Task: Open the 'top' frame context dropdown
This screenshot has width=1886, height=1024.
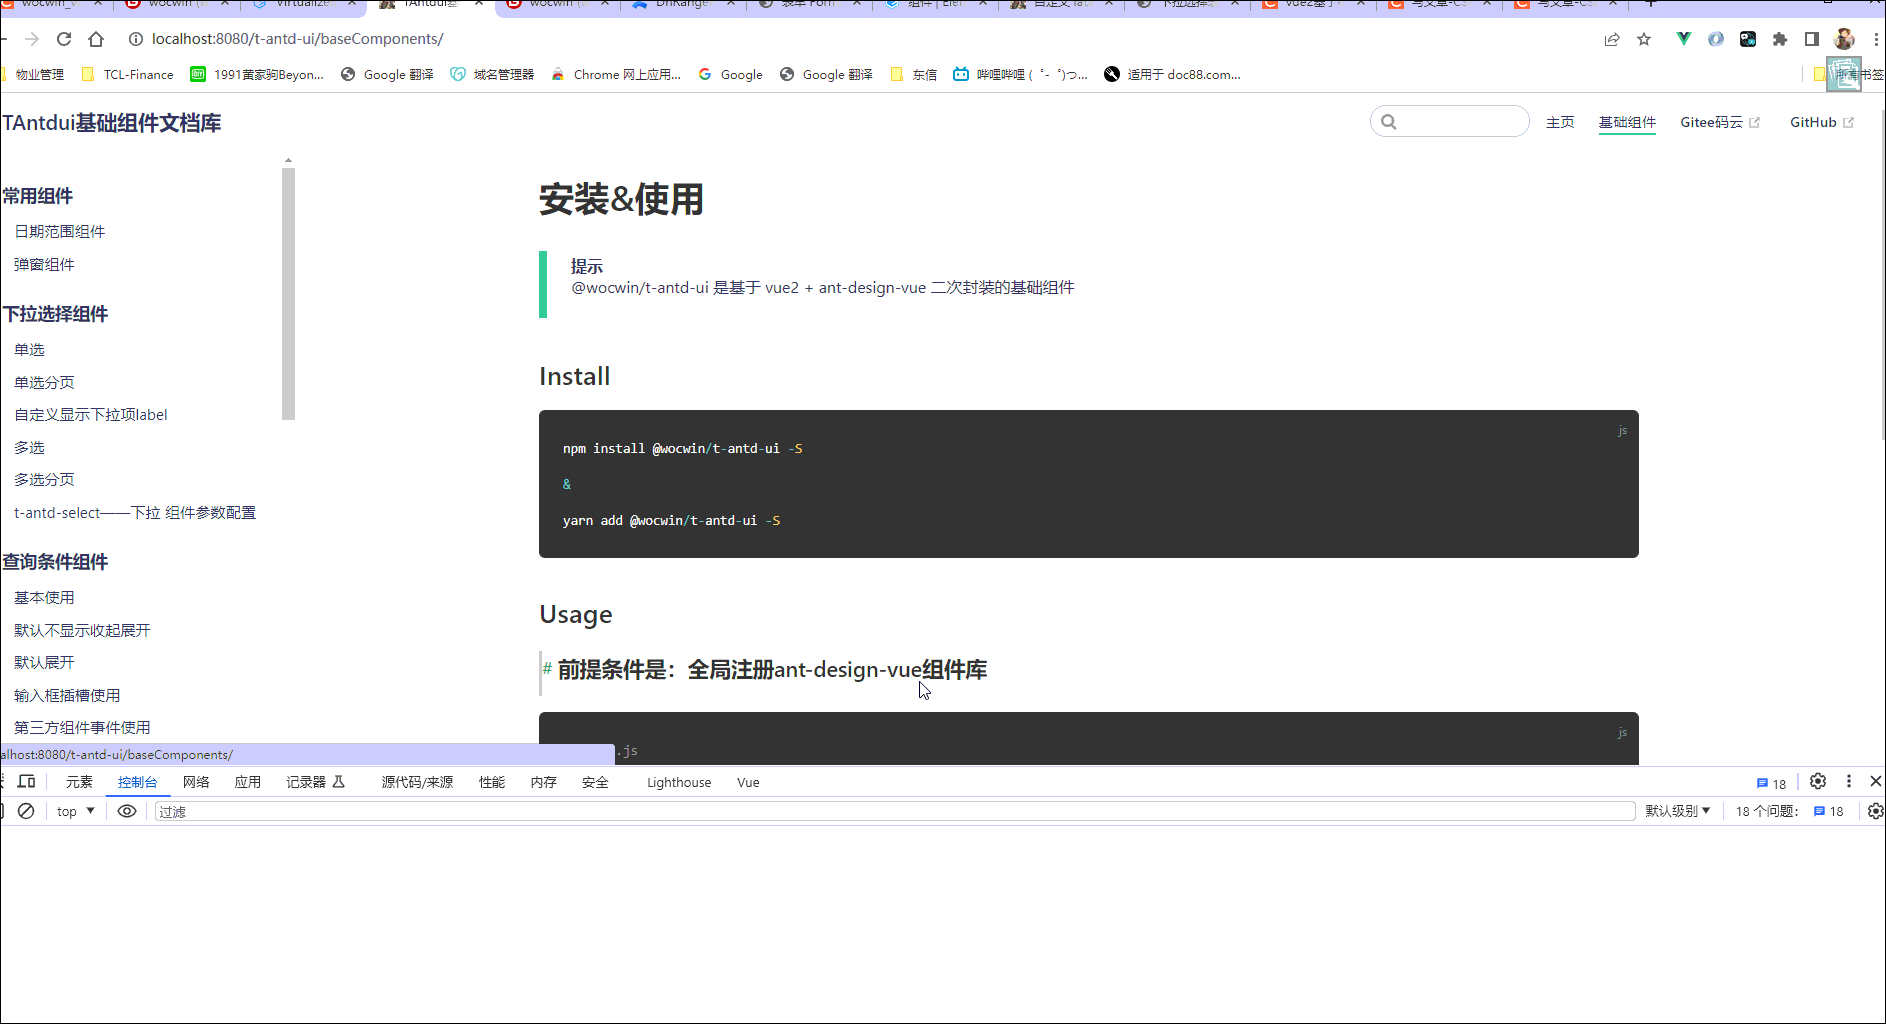Action: tap(74, 811)
